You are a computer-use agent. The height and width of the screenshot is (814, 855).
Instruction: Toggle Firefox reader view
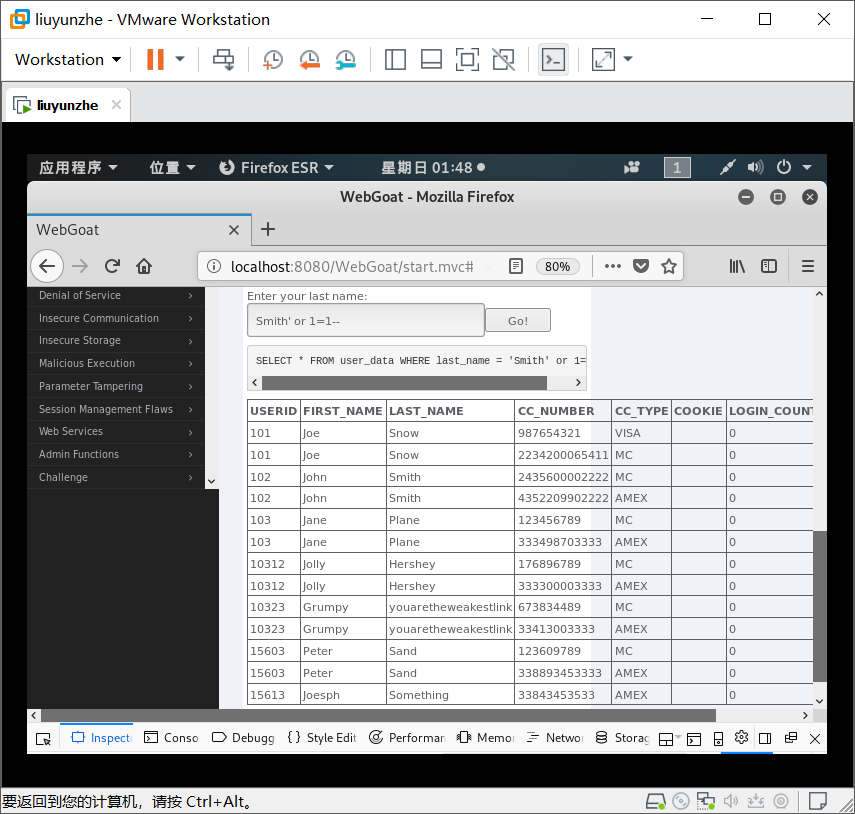click(515, 266)
